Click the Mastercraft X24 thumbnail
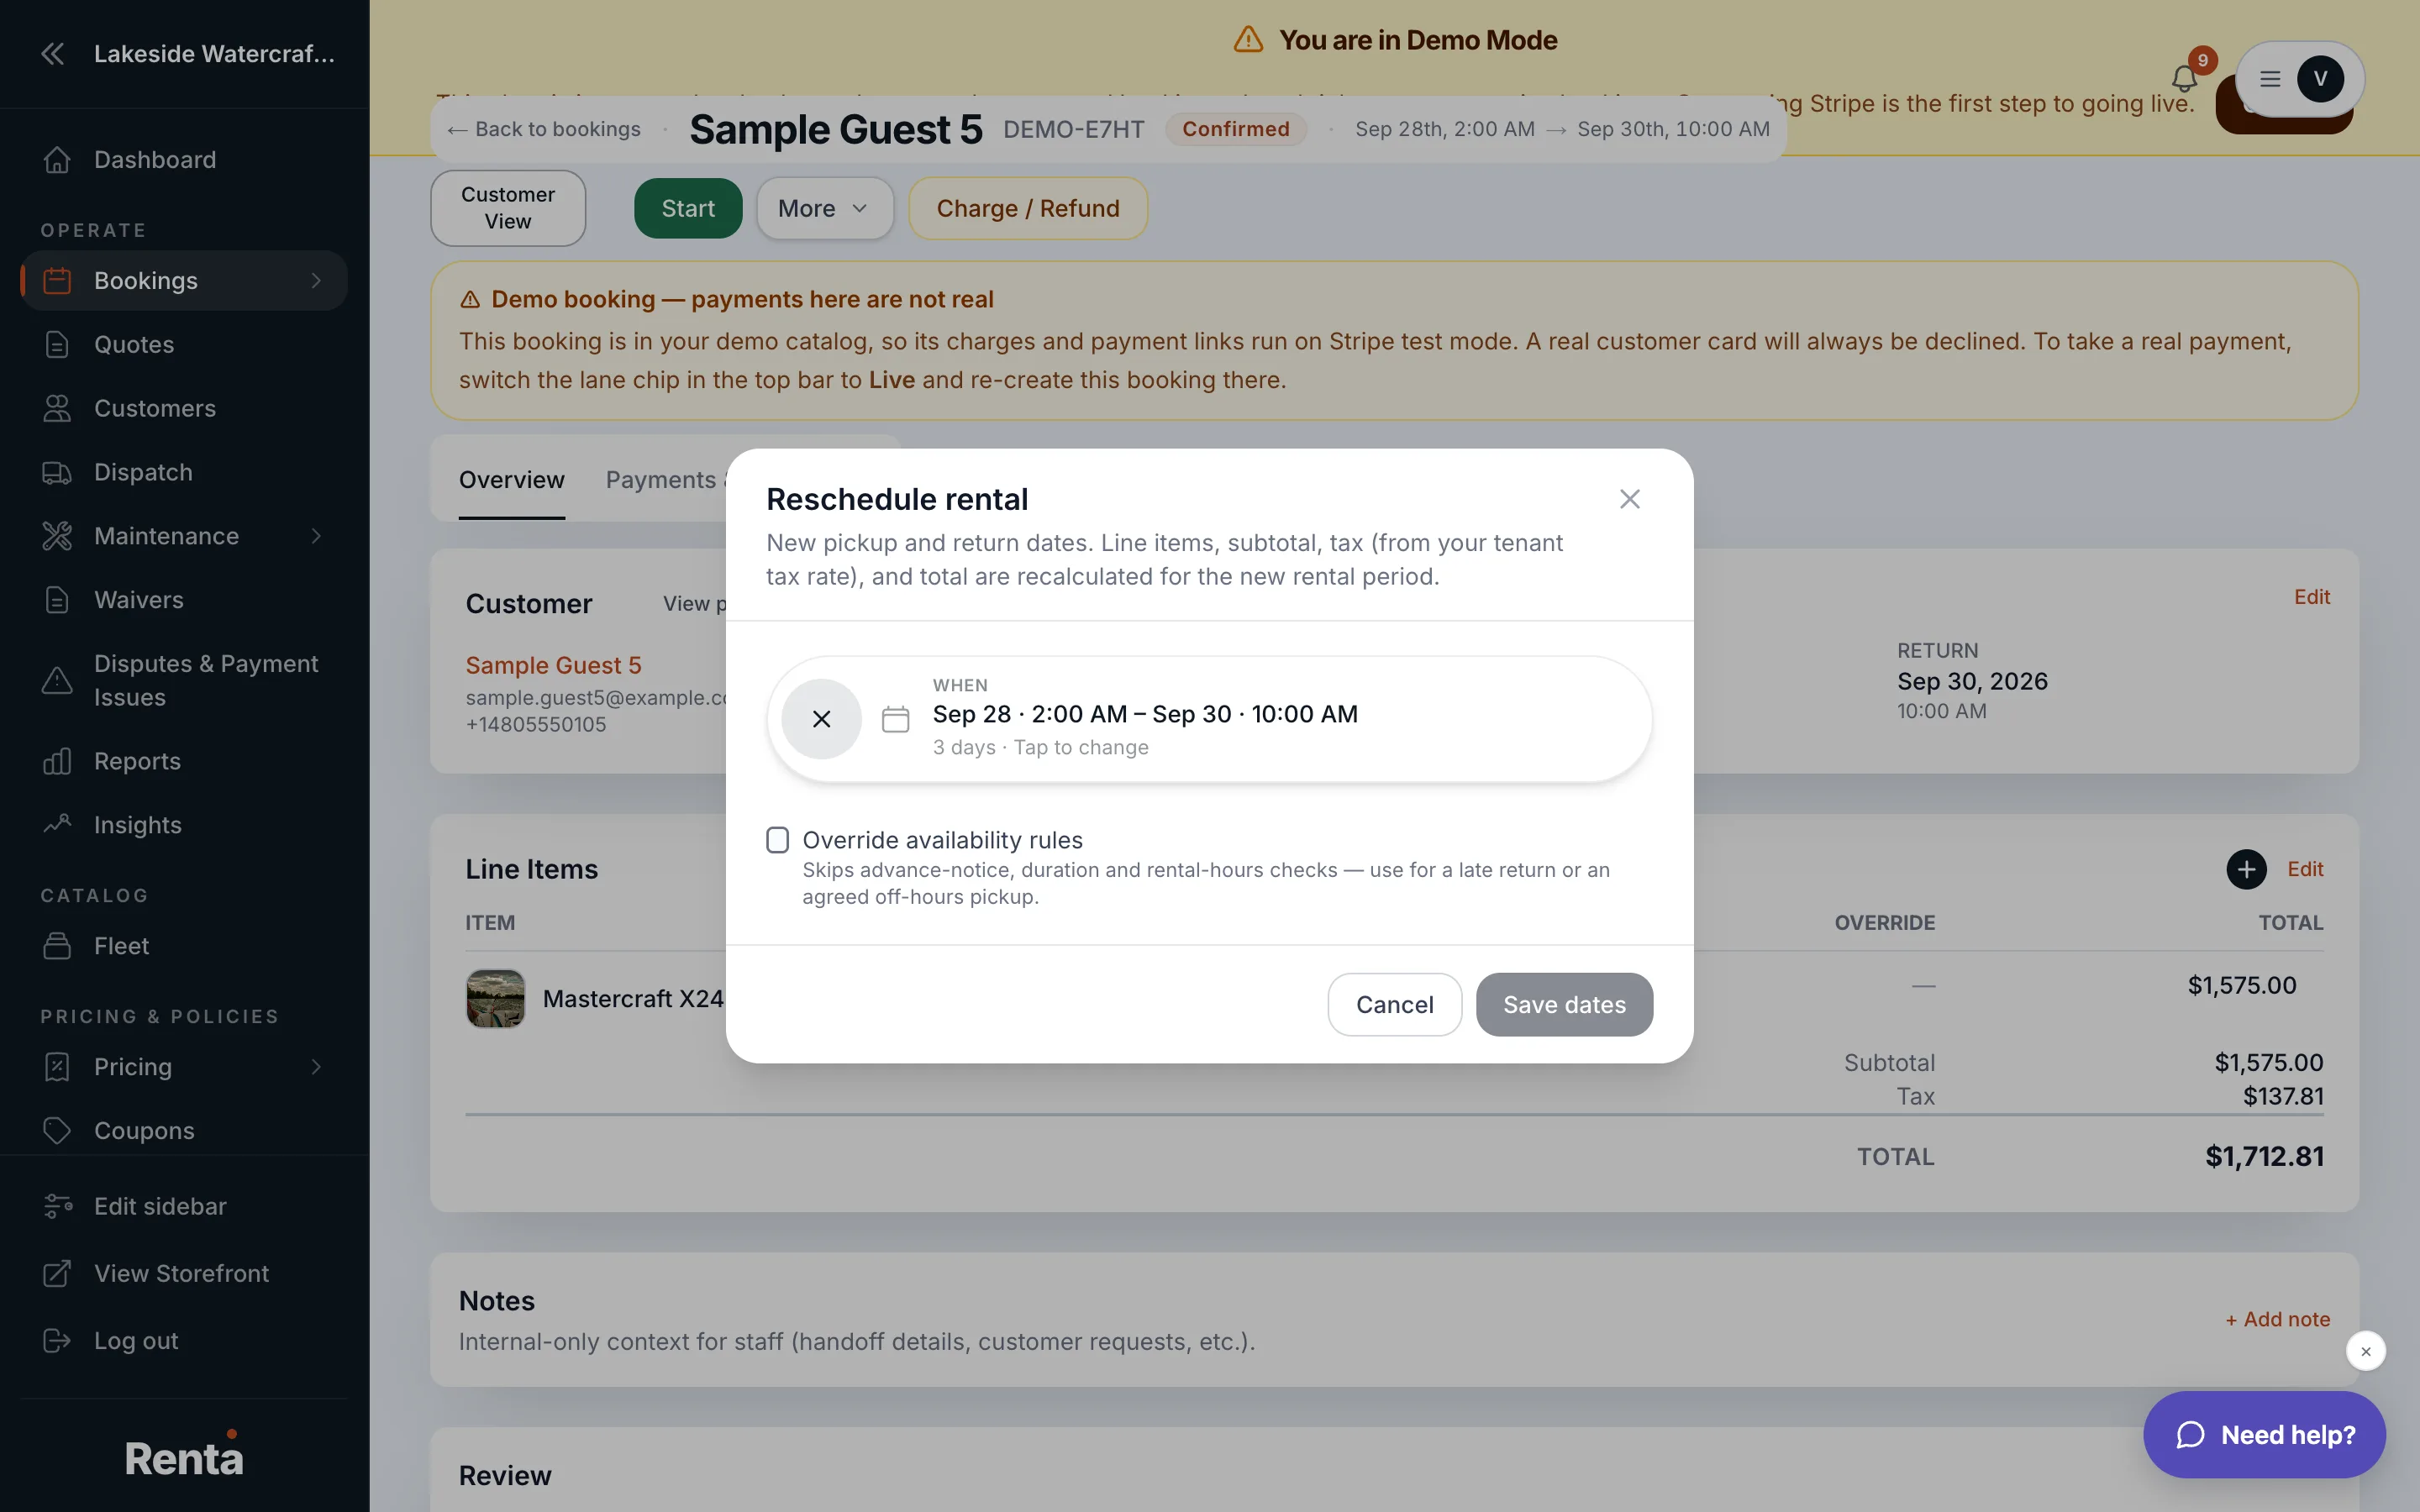Image resolution: width=2420 pixels, height=1512 pixels. click(x=496, y=998)
